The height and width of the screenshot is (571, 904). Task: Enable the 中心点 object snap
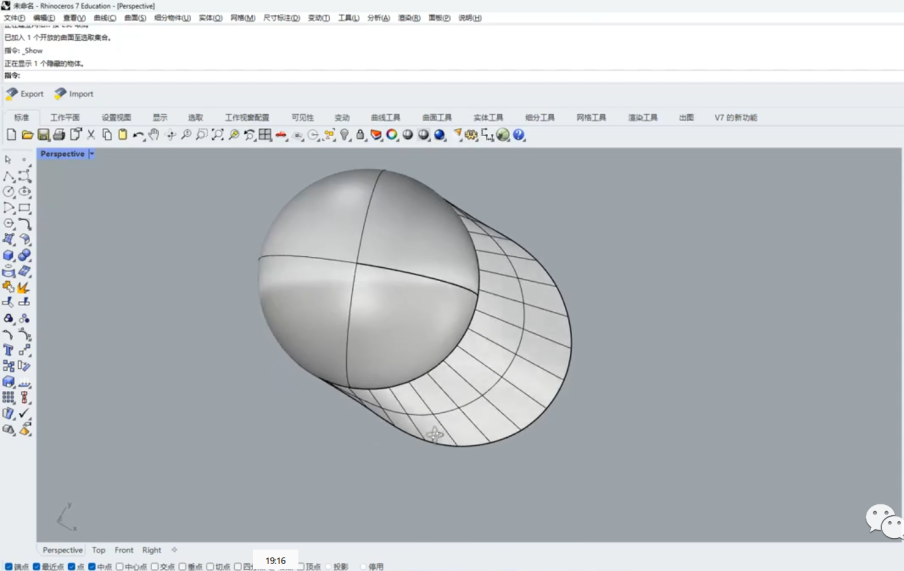coord(120,567)
